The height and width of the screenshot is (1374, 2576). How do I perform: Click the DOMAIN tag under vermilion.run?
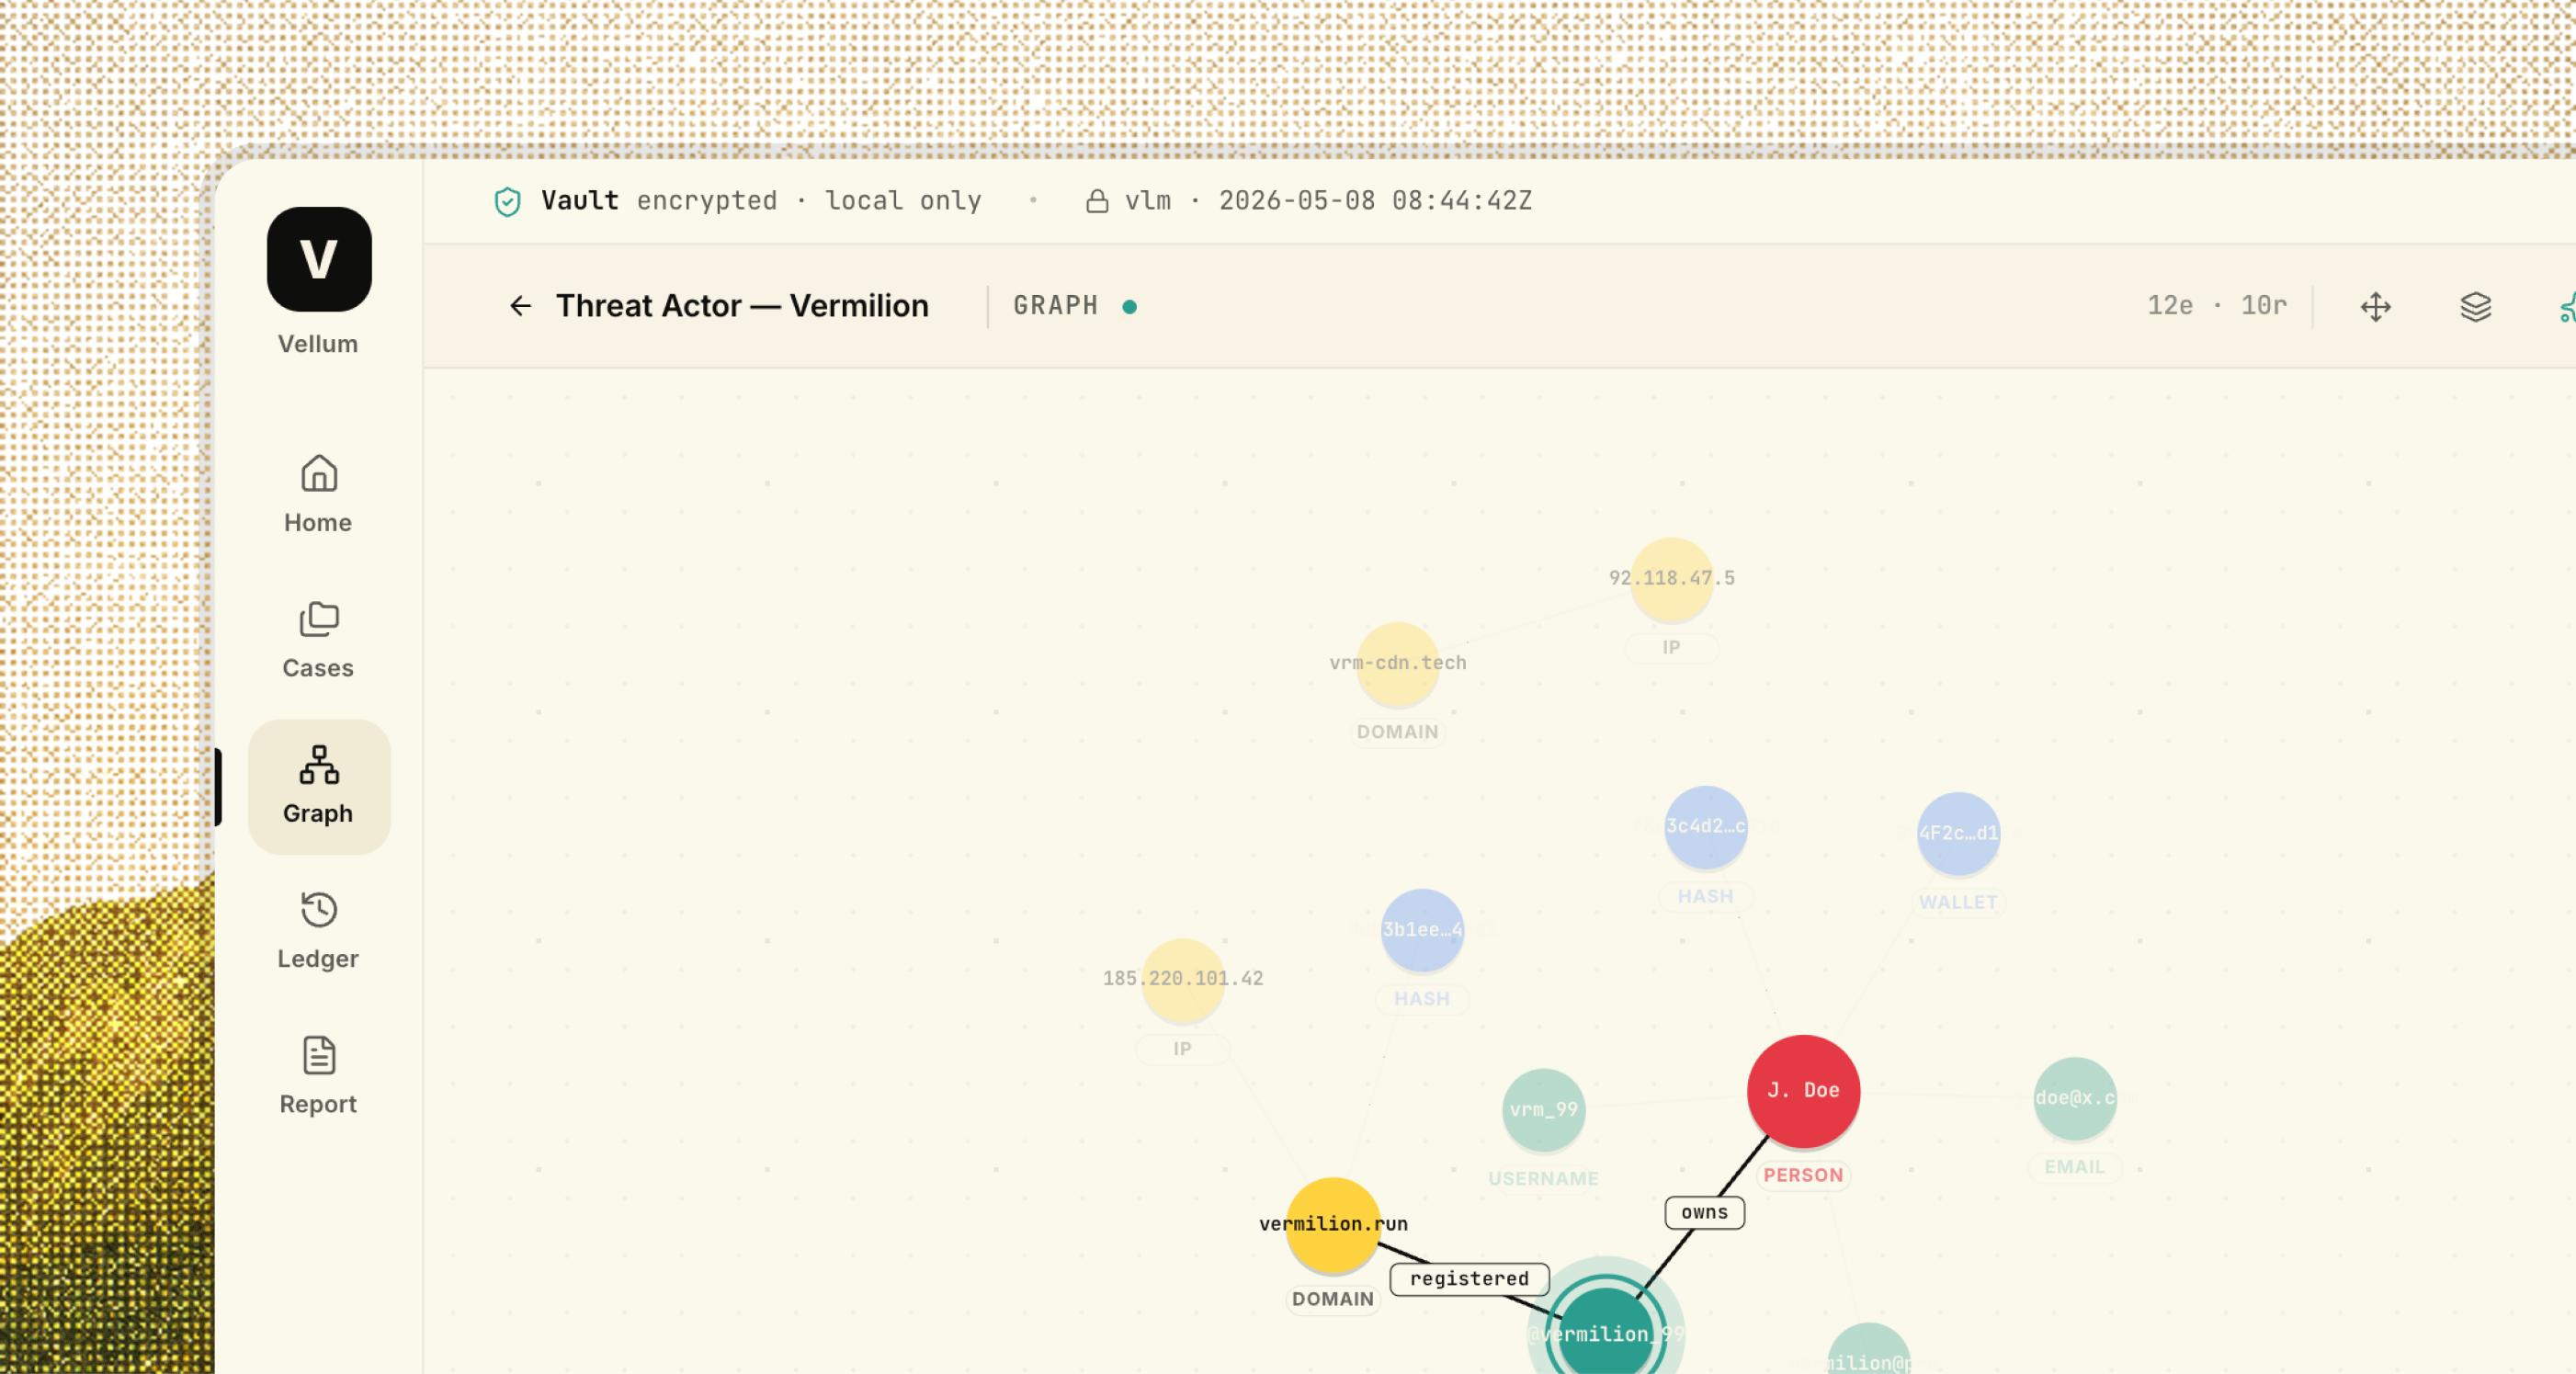click(1333, 1299)
